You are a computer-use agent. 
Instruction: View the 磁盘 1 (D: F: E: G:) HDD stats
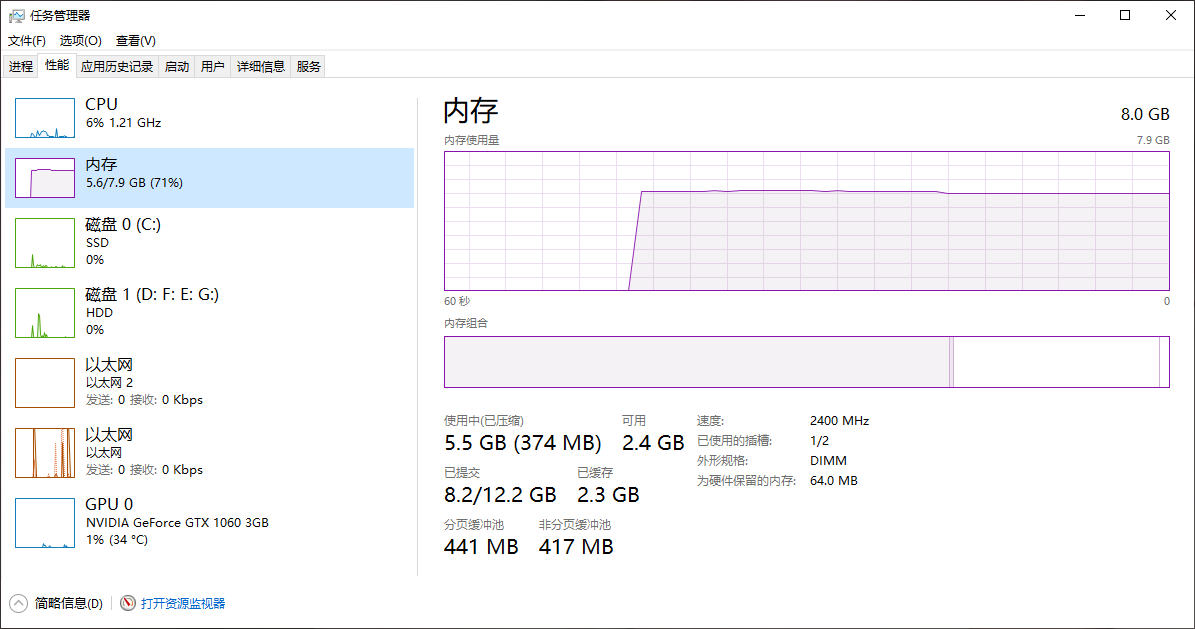coord(150,312)
